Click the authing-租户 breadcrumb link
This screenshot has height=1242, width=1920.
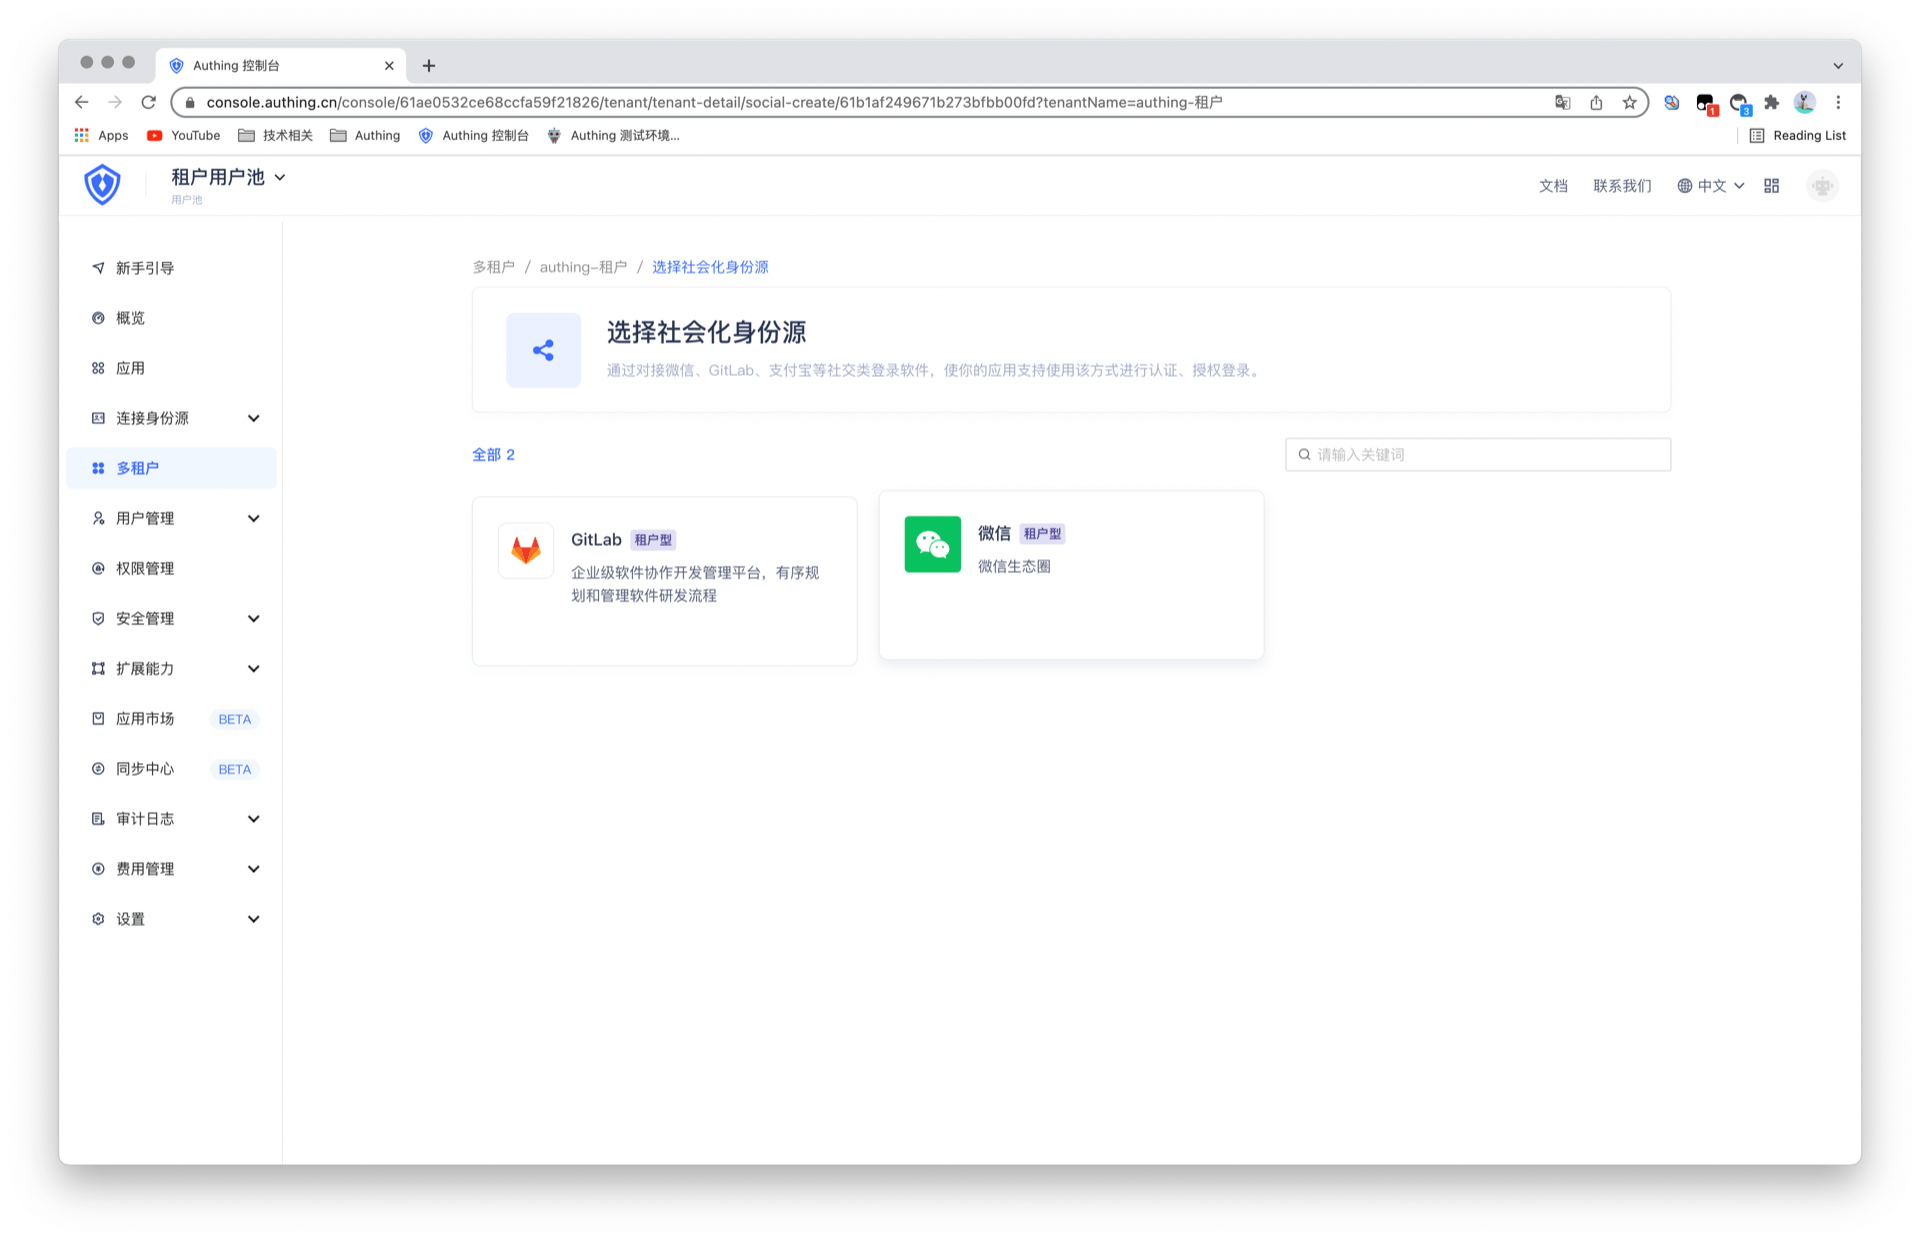click(583, 267)
